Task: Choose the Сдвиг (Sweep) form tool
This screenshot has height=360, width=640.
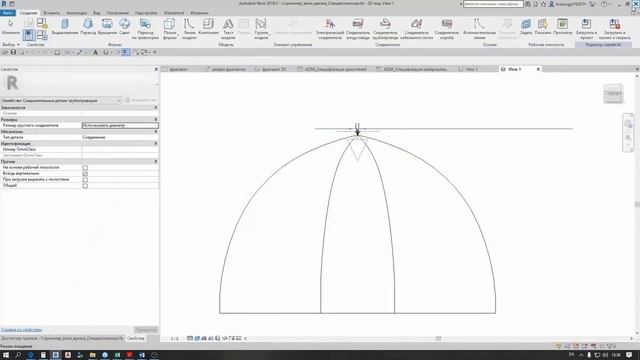Action: (124, 27)
